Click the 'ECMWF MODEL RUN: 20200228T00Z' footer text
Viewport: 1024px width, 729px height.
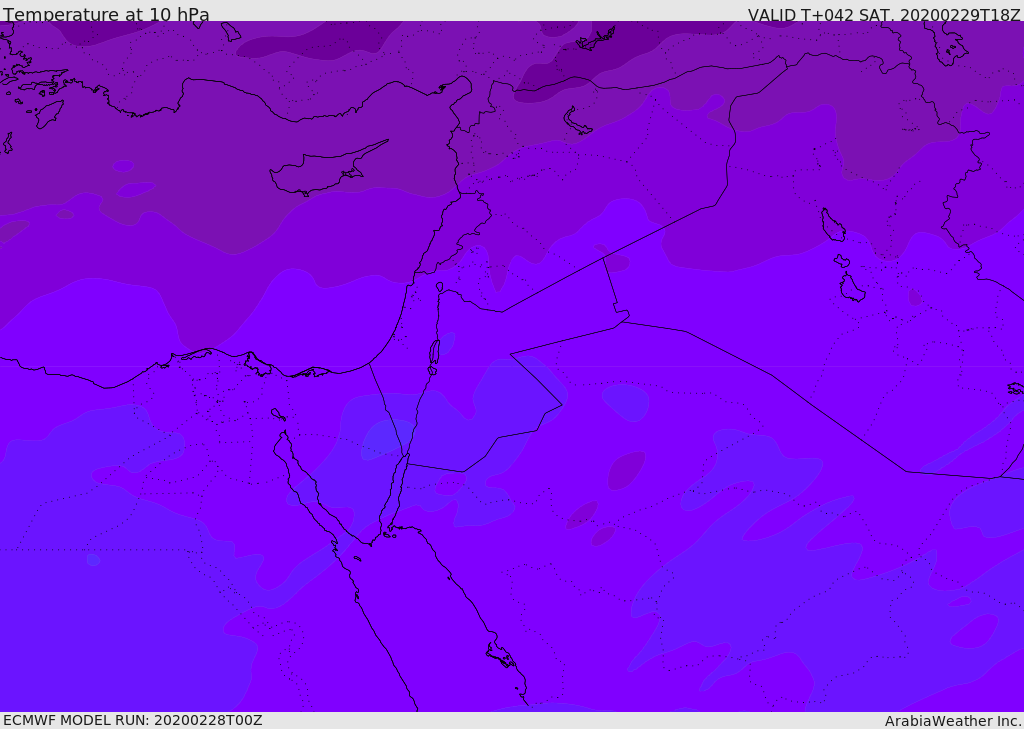click(133, 720)
